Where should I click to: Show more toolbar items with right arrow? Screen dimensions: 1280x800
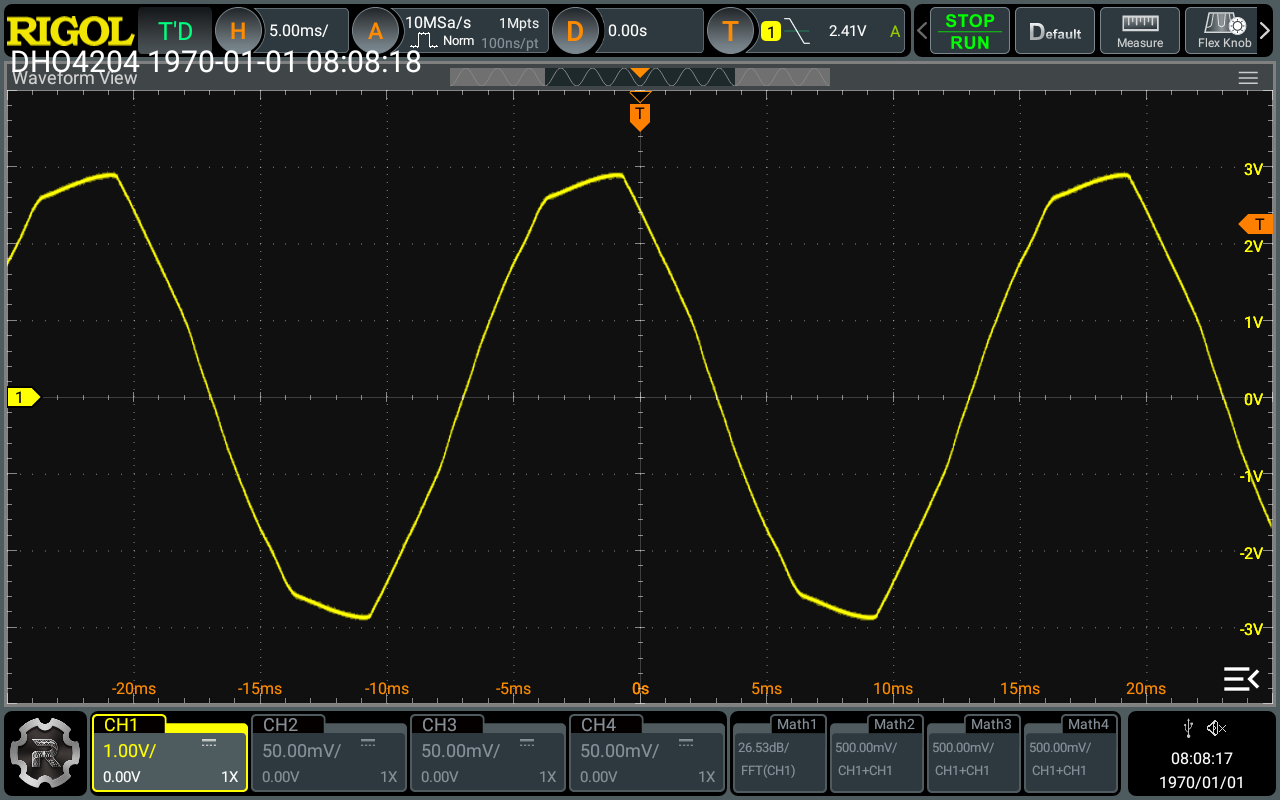tap(1267, 31)
